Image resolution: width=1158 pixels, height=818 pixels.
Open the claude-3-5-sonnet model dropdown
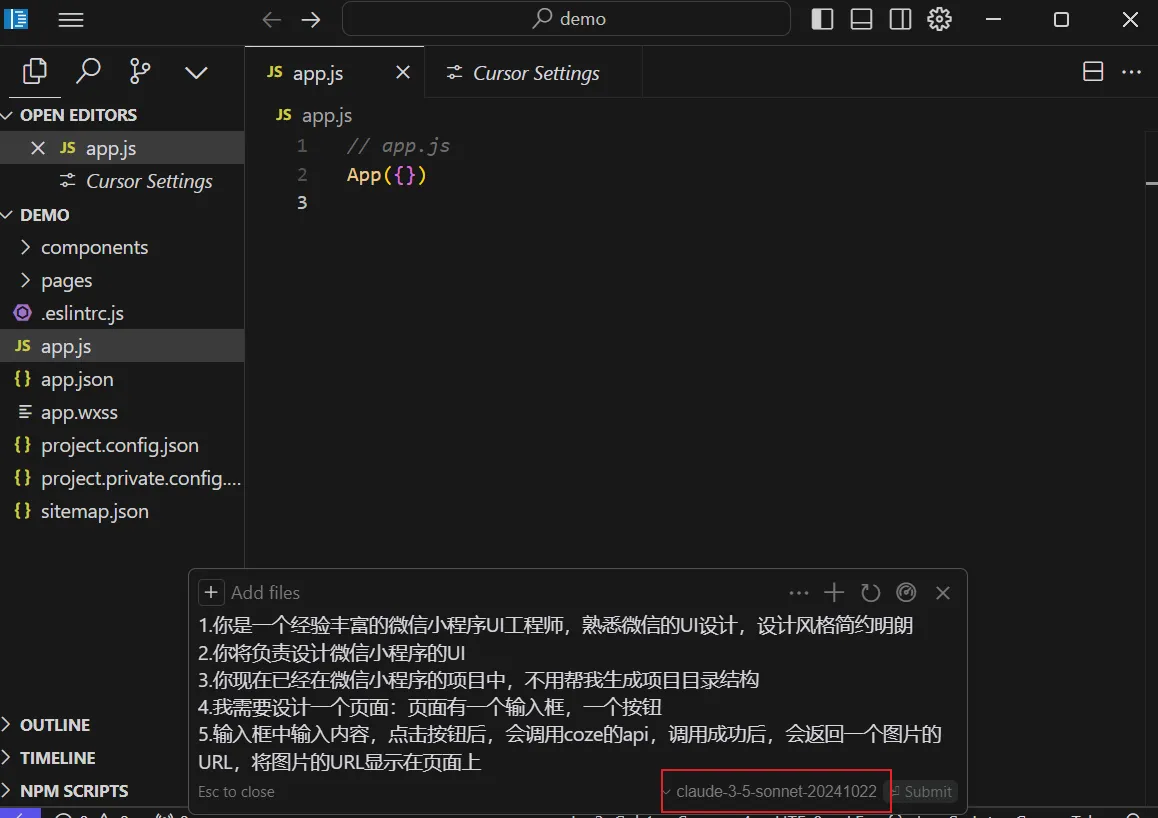[x=775, y=791]
